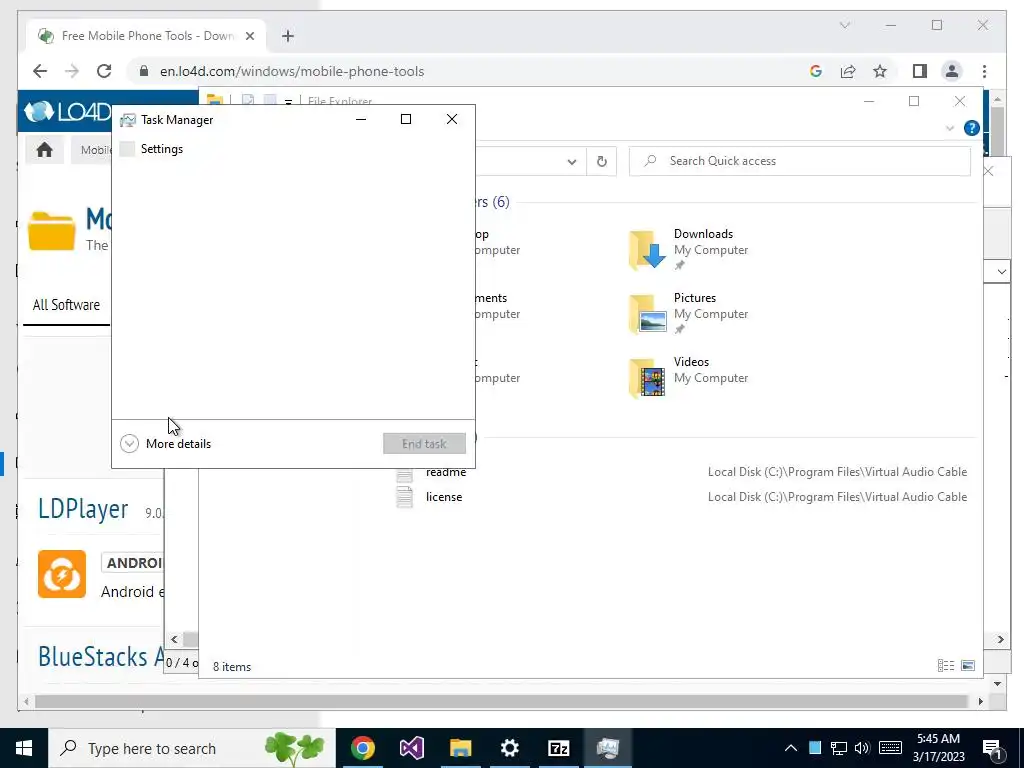The width and height of the screenshot is (1024, 768).
Task: Open the Videos folder in File Explorer
Action: (689, 377)
